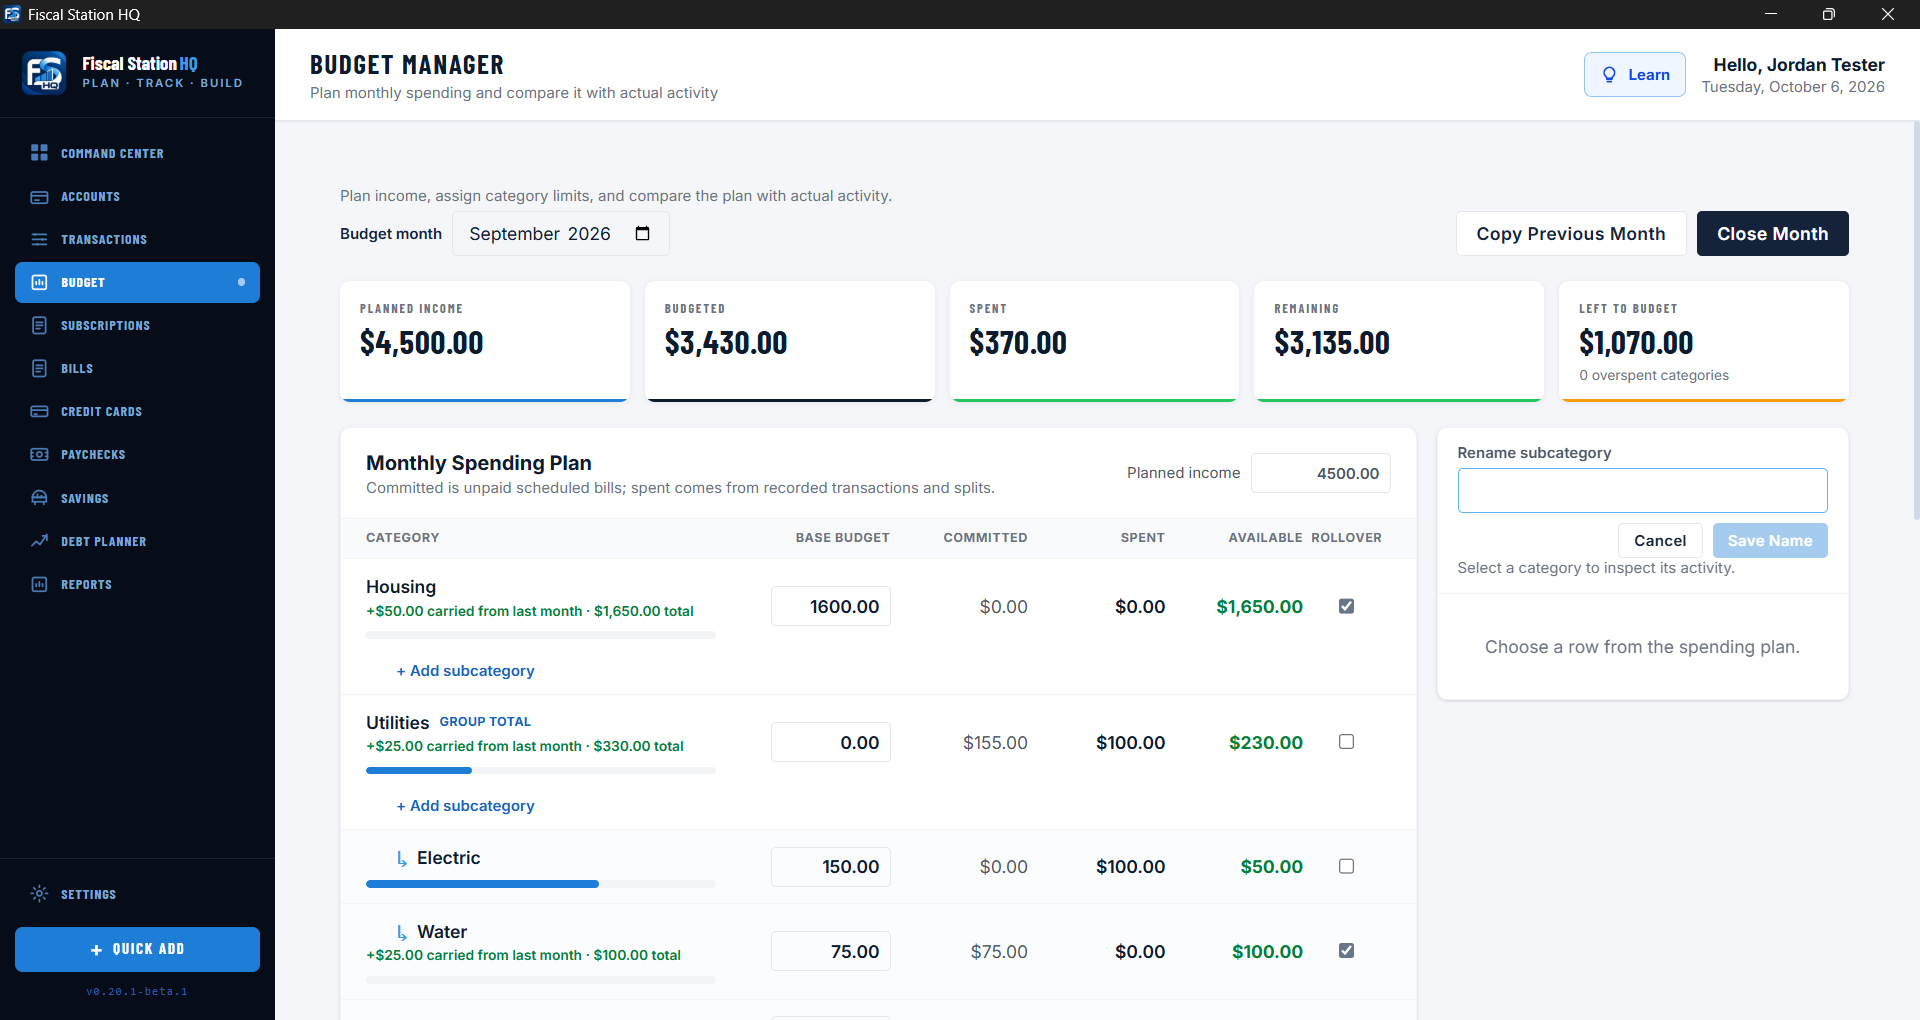Image resolution: width=1920 pixels, height=1020 pixels.
Task: Open the calendar picker icon for budget month
Action: click(642, 233)
